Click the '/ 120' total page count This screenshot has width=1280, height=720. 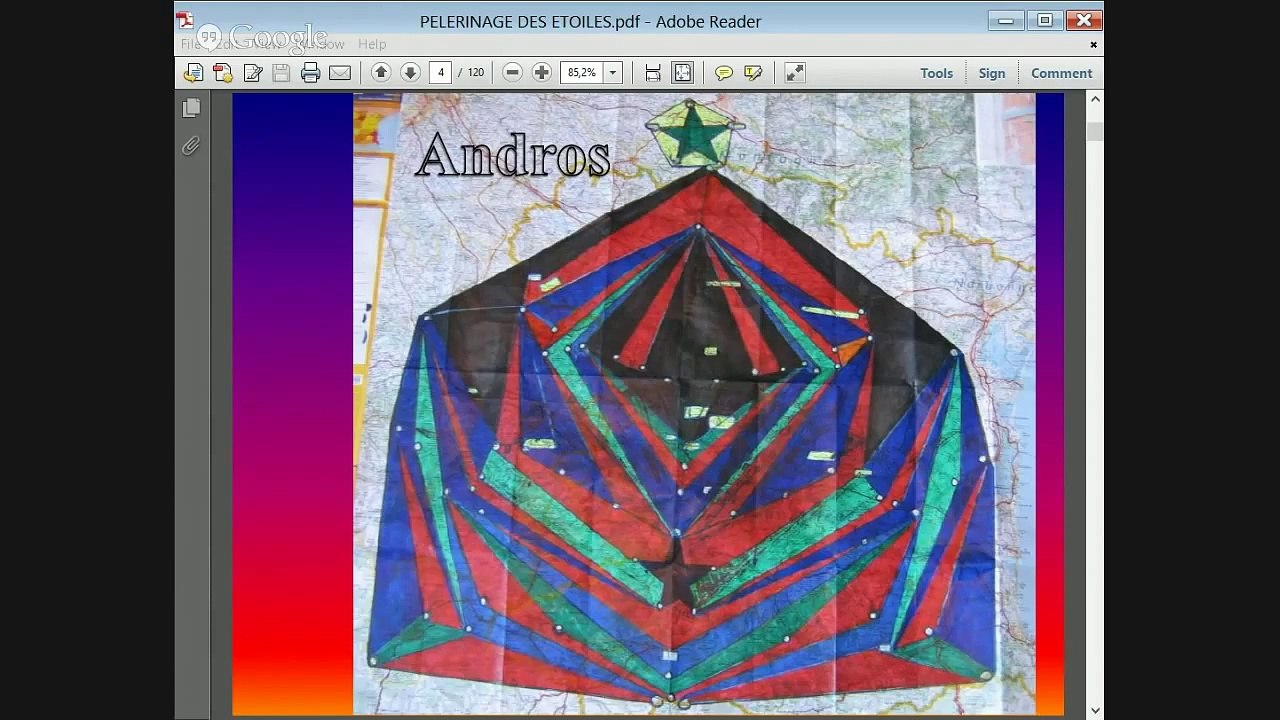pos(471,73)
